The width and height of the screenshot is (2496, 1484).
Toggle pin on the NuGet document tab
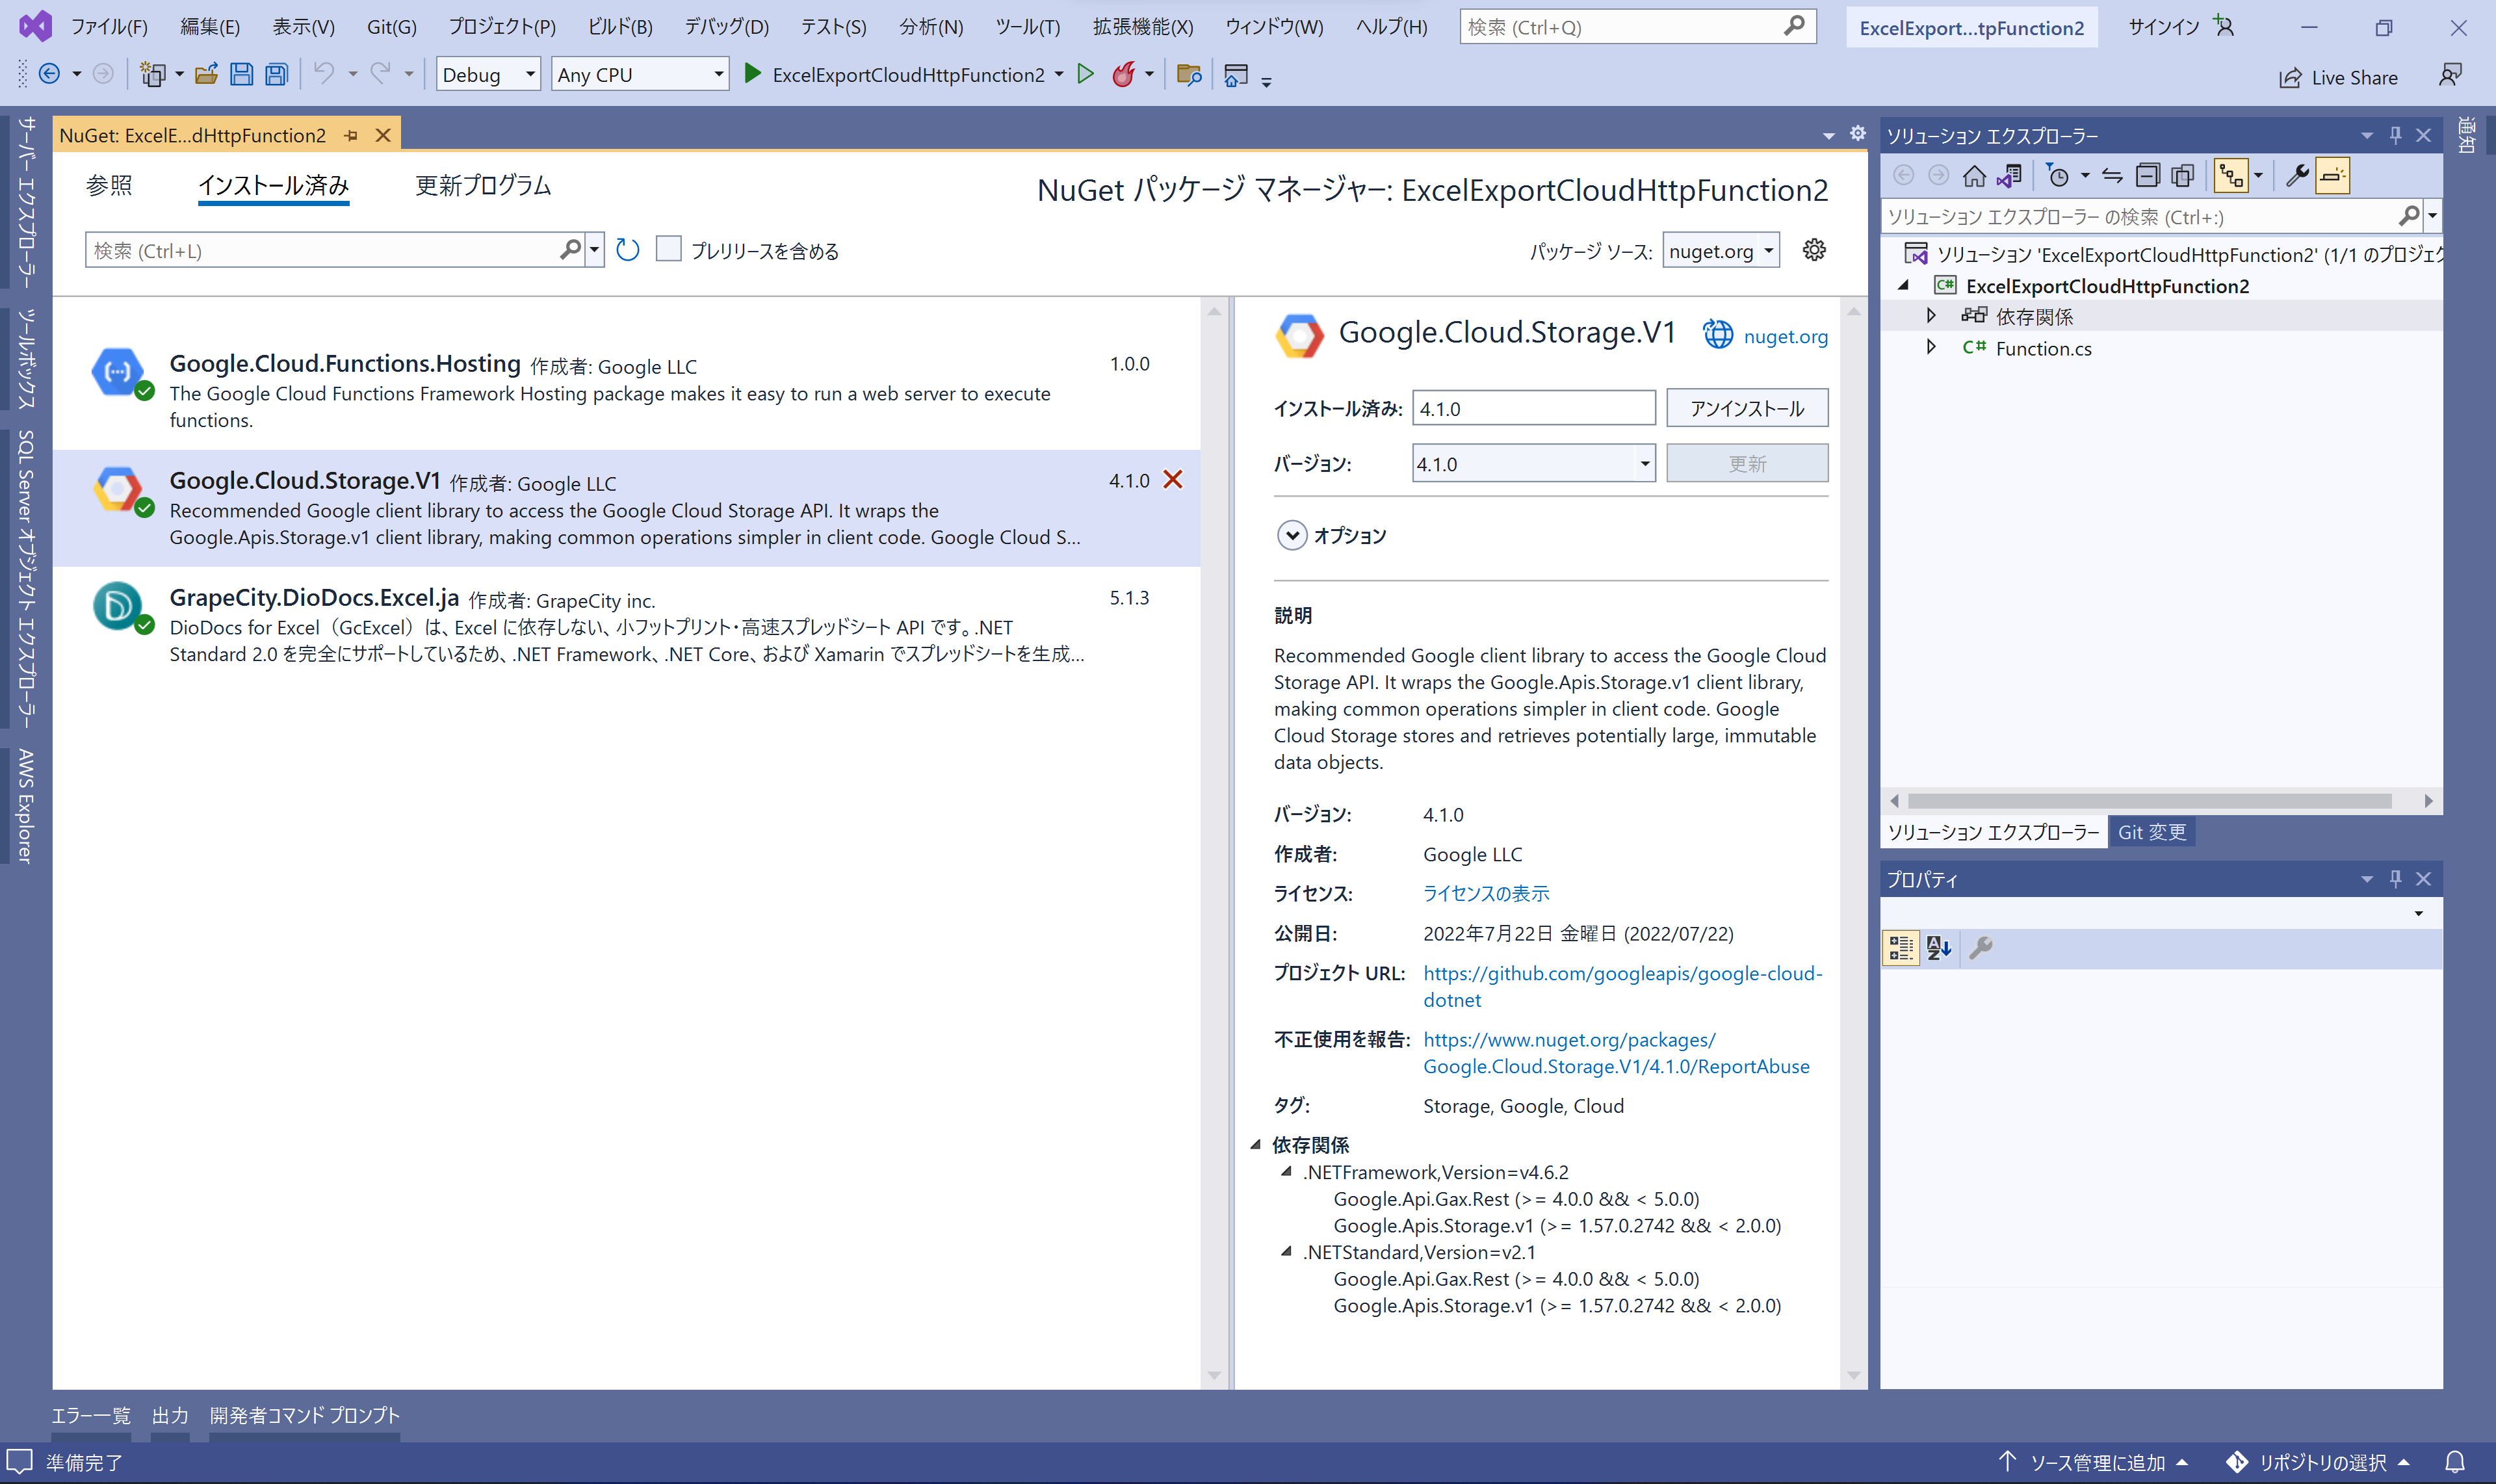click(x=350, y=136)
